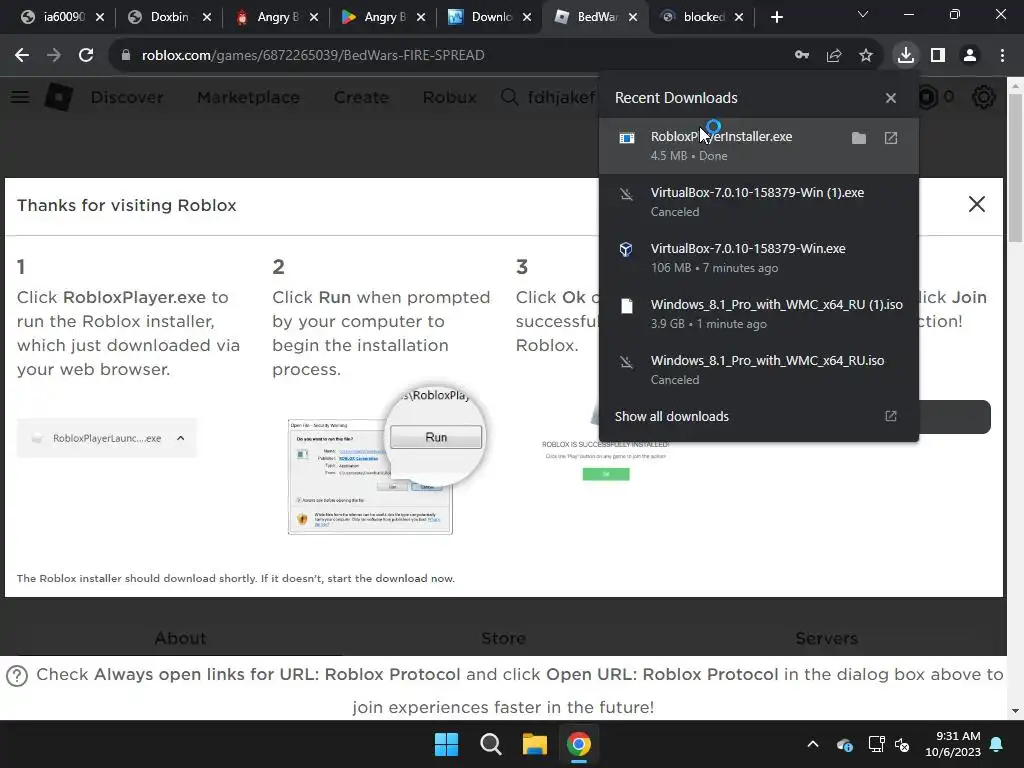Viewport: 1024px width, 768px height.
Task: Open the taskbar clock and date
Action: pos(953,744)
